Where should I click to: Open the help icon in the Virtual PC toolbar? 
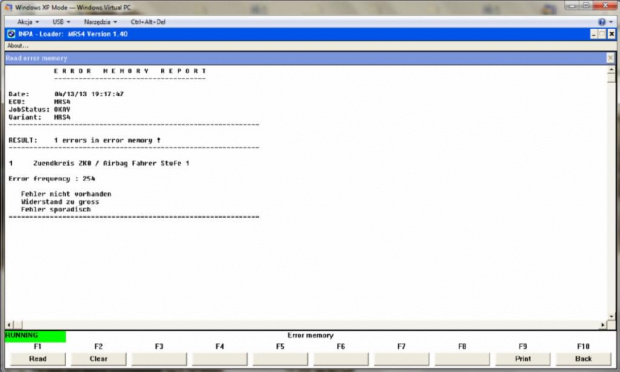coord(601,22)
